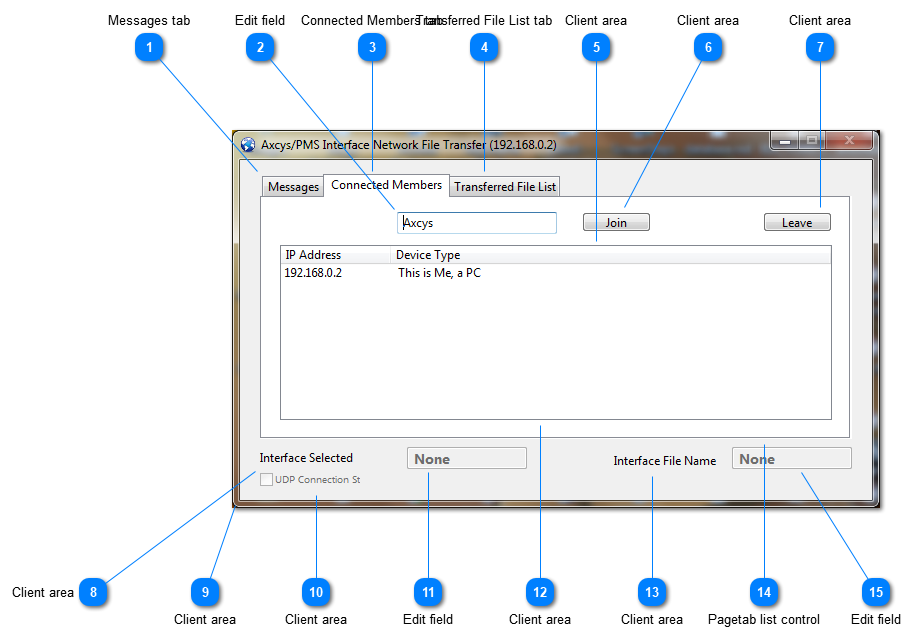Click the globe icon in the title bar
Screen dimensions: 917x643
coord(248,145)
